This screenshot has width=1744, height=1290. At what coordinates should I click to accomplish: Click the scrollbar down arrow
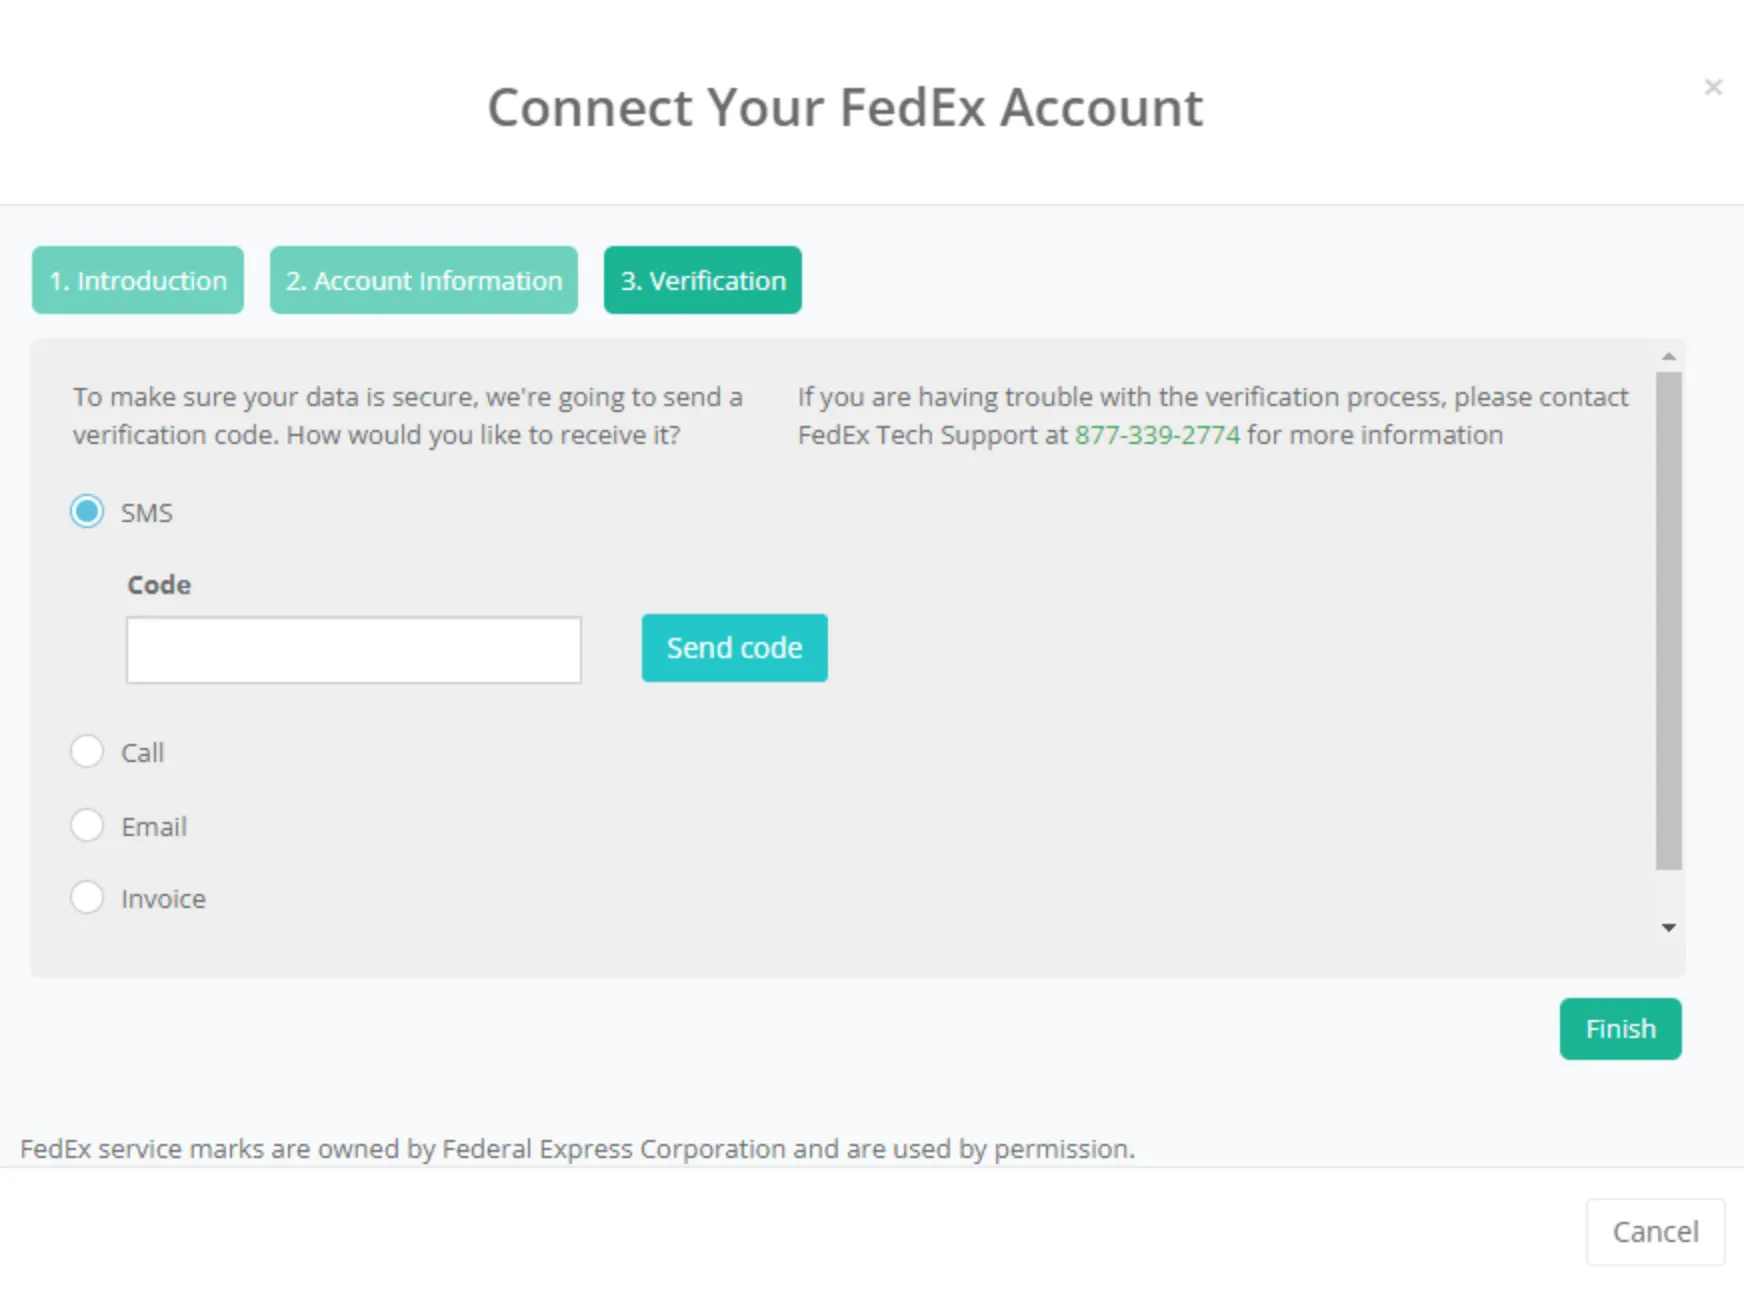coord(1669,928)
